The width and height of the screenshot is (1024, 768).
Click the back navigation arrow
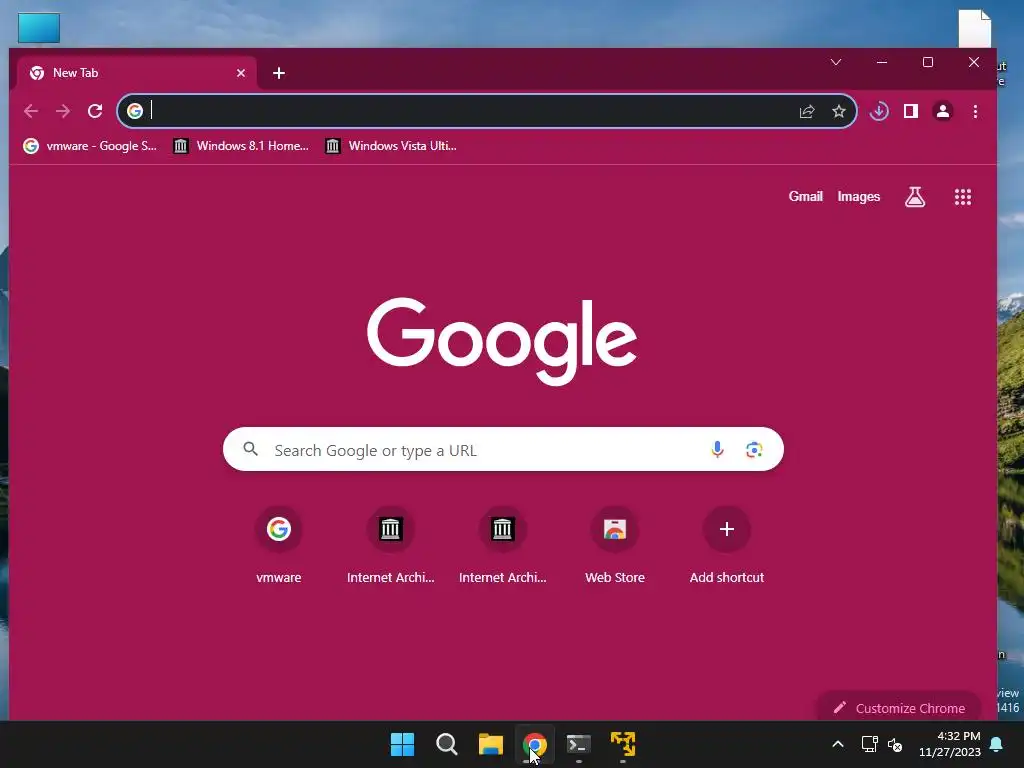coord(31,111)
